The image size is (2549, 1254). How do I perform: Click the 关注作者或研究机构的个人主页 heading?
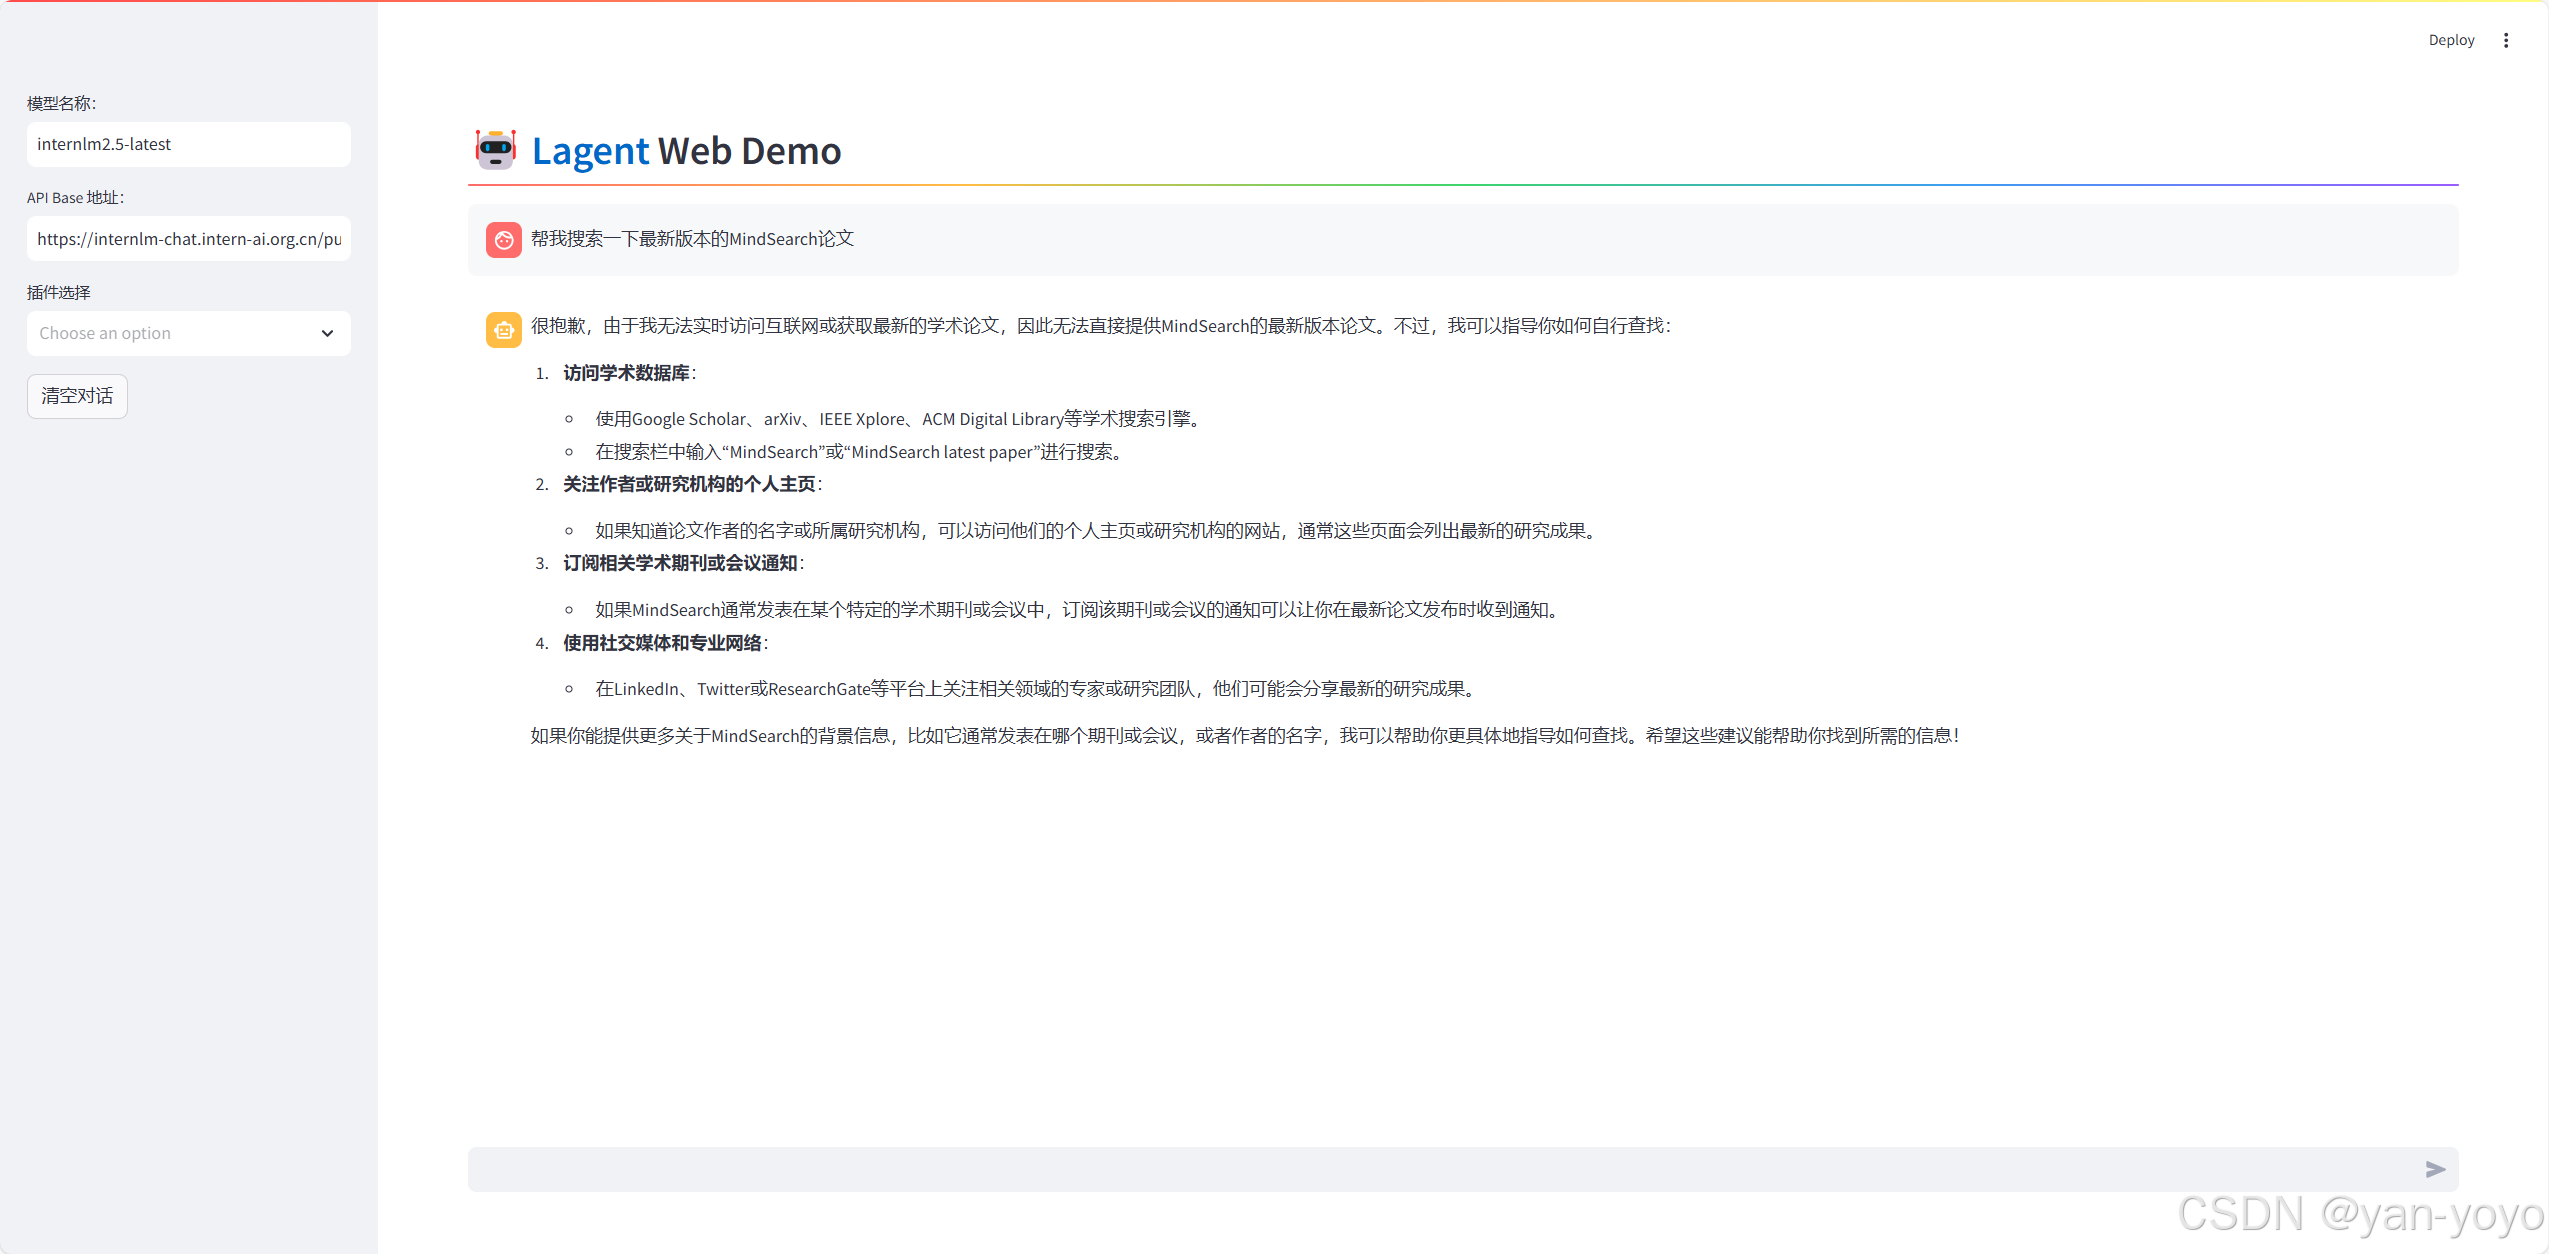point(689,484)
